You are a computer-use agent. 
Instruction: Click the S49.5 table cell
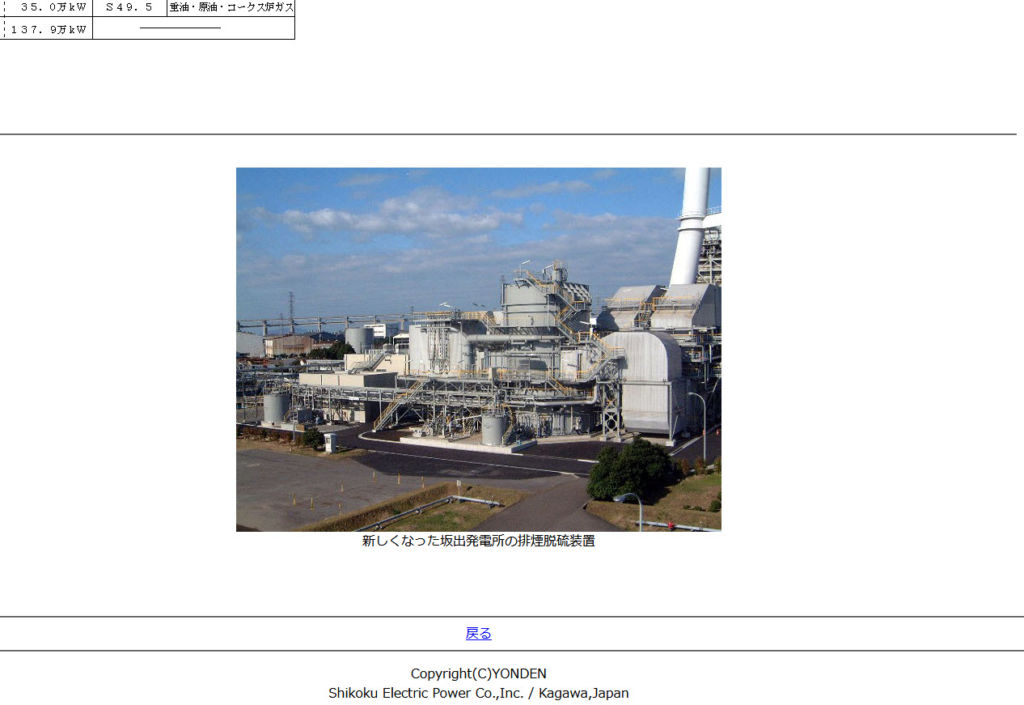coord(129,7)
